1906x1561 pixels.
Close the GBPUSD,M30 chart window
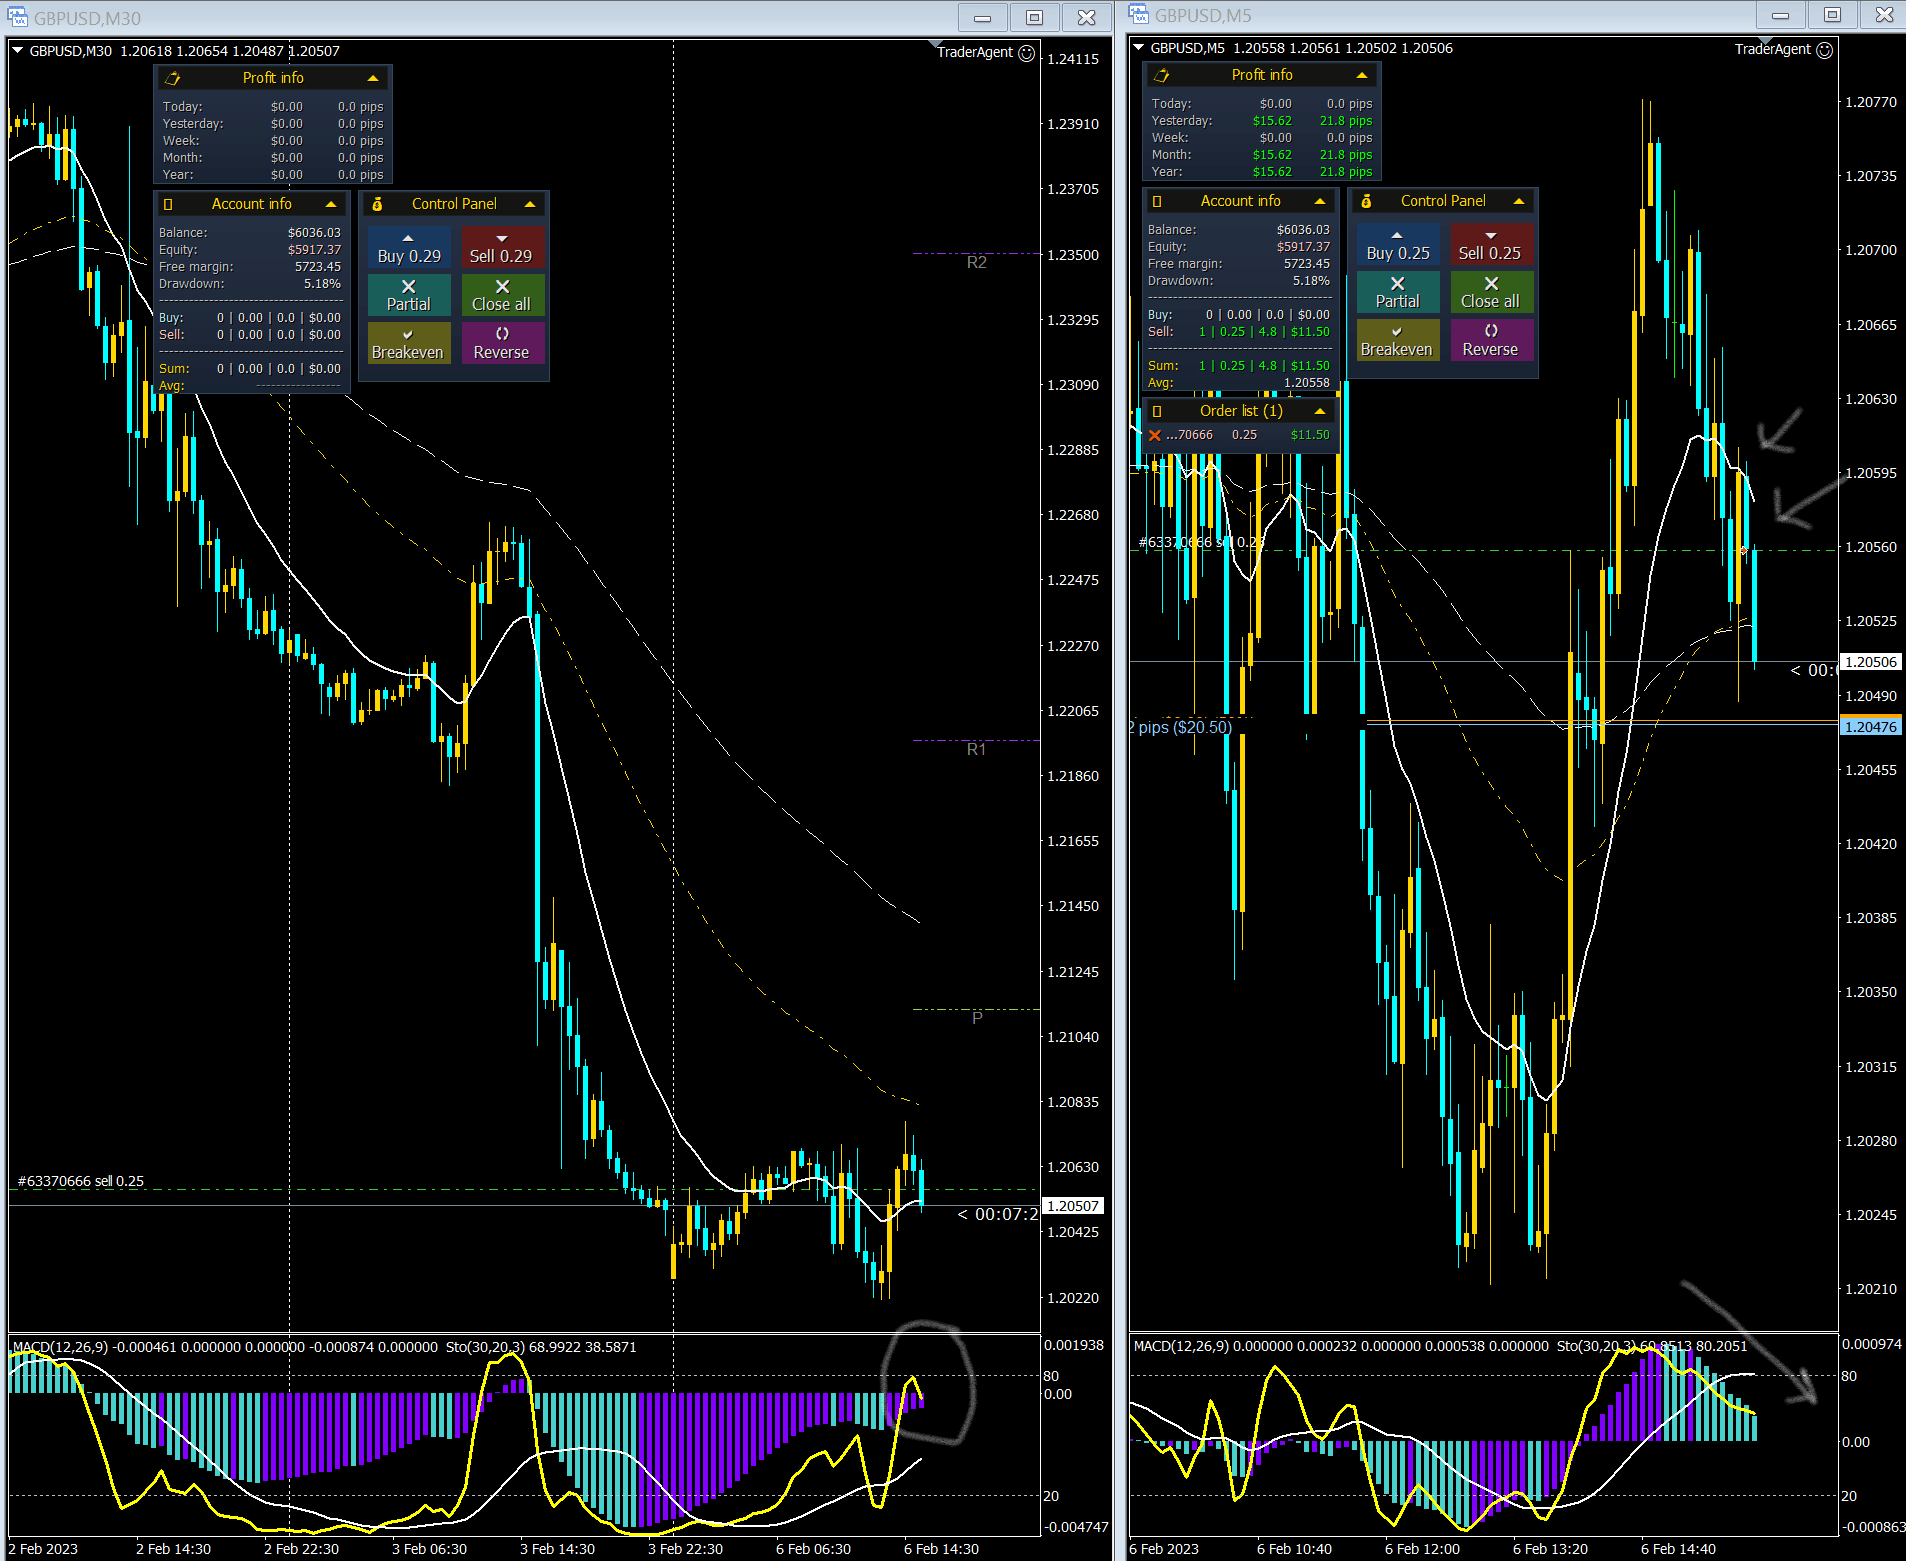pyautogui.click(x=1087, y=17)
